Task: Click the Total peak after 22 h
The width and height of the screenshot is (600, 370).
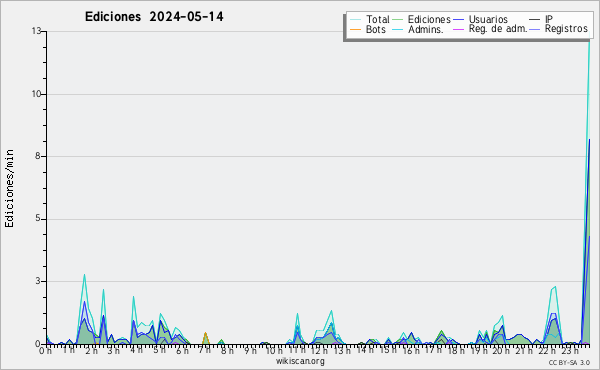Action: click(555, 287)
